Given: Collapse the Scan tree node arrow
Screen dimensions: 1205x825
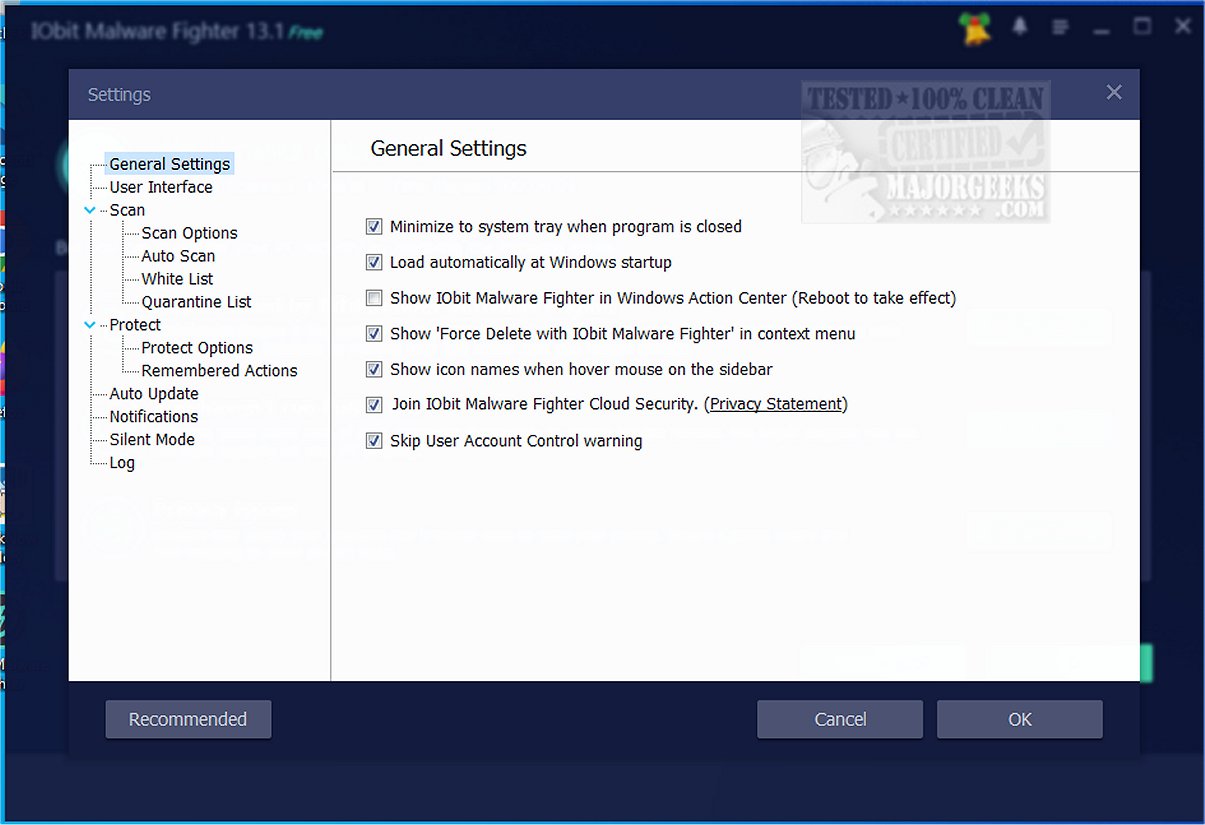Looking at the screenshot, I should tap(90, 210).
